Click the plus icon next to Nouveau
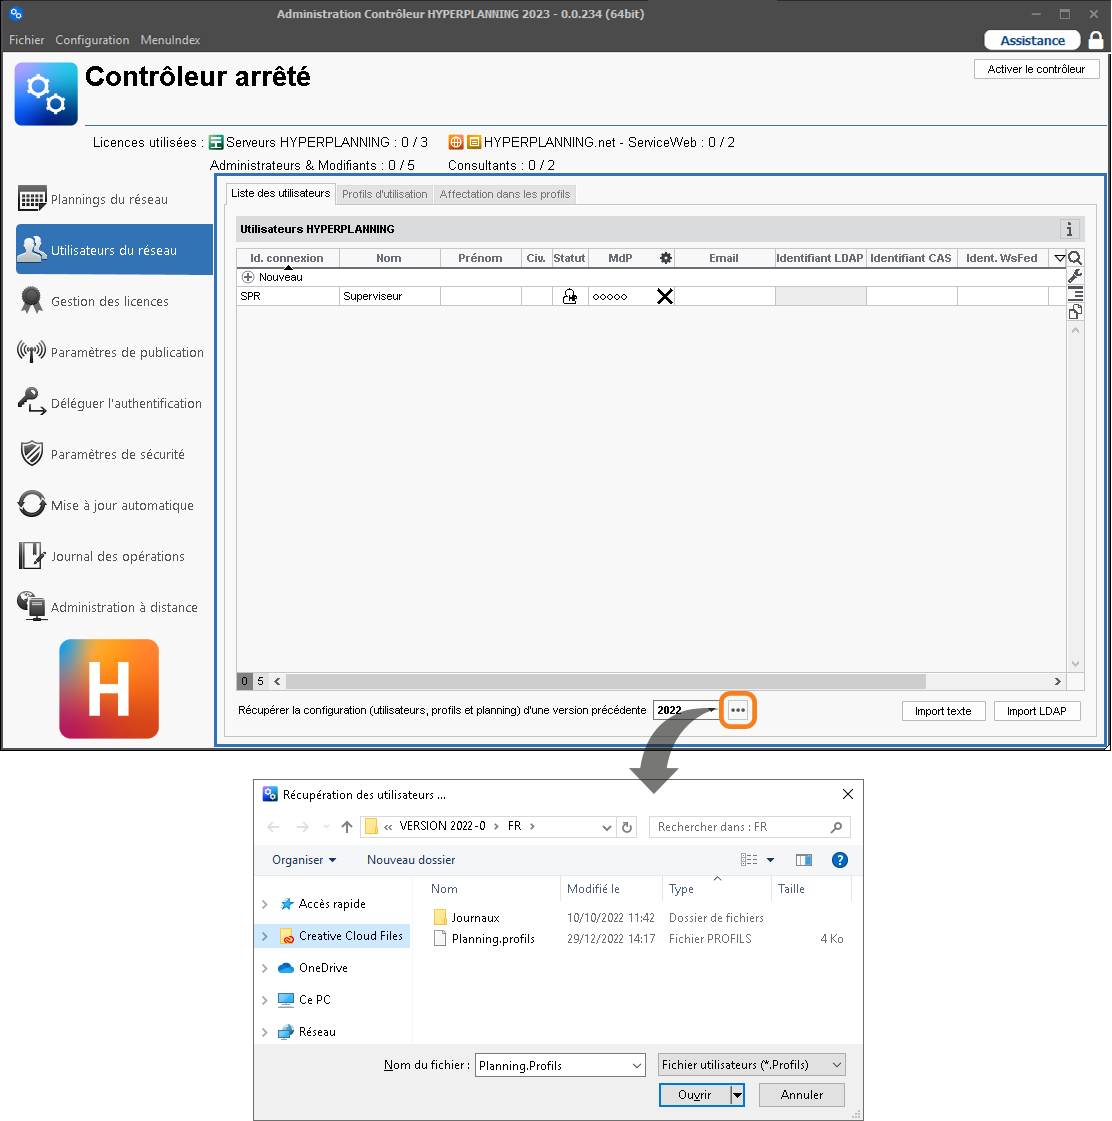The image size is (1112, 1121). [x=248, y=277]
